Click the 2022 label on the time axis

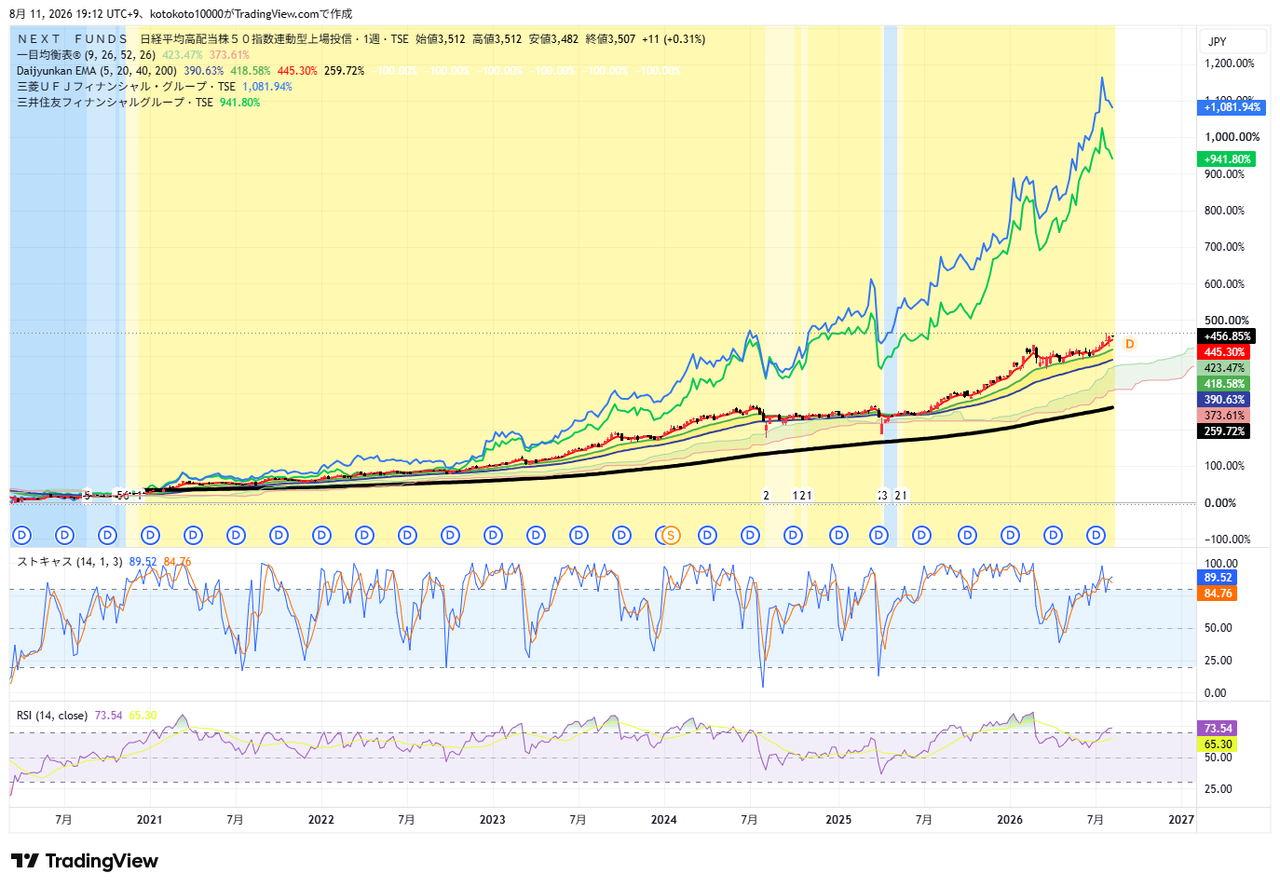(x=321, y=820)
